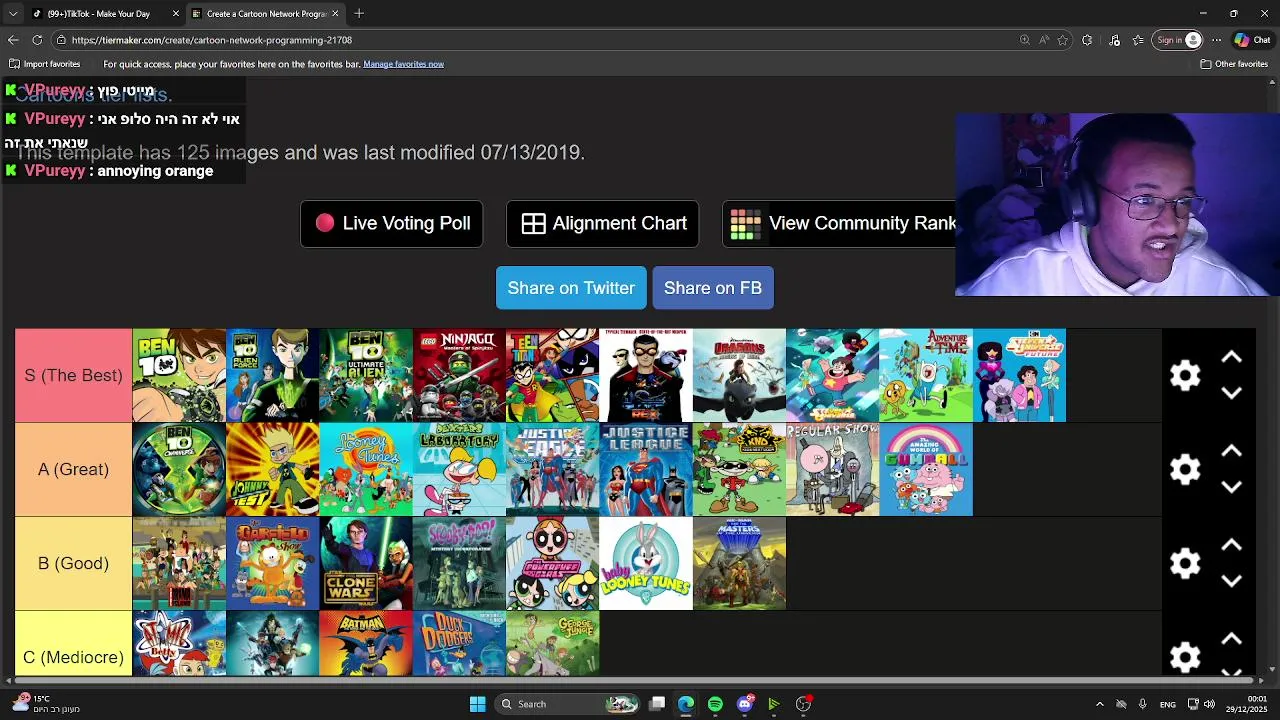The image size is (1280, 720).
Task: Open settings gear for A (Great) tier
Action: (x=1185, y=470)
